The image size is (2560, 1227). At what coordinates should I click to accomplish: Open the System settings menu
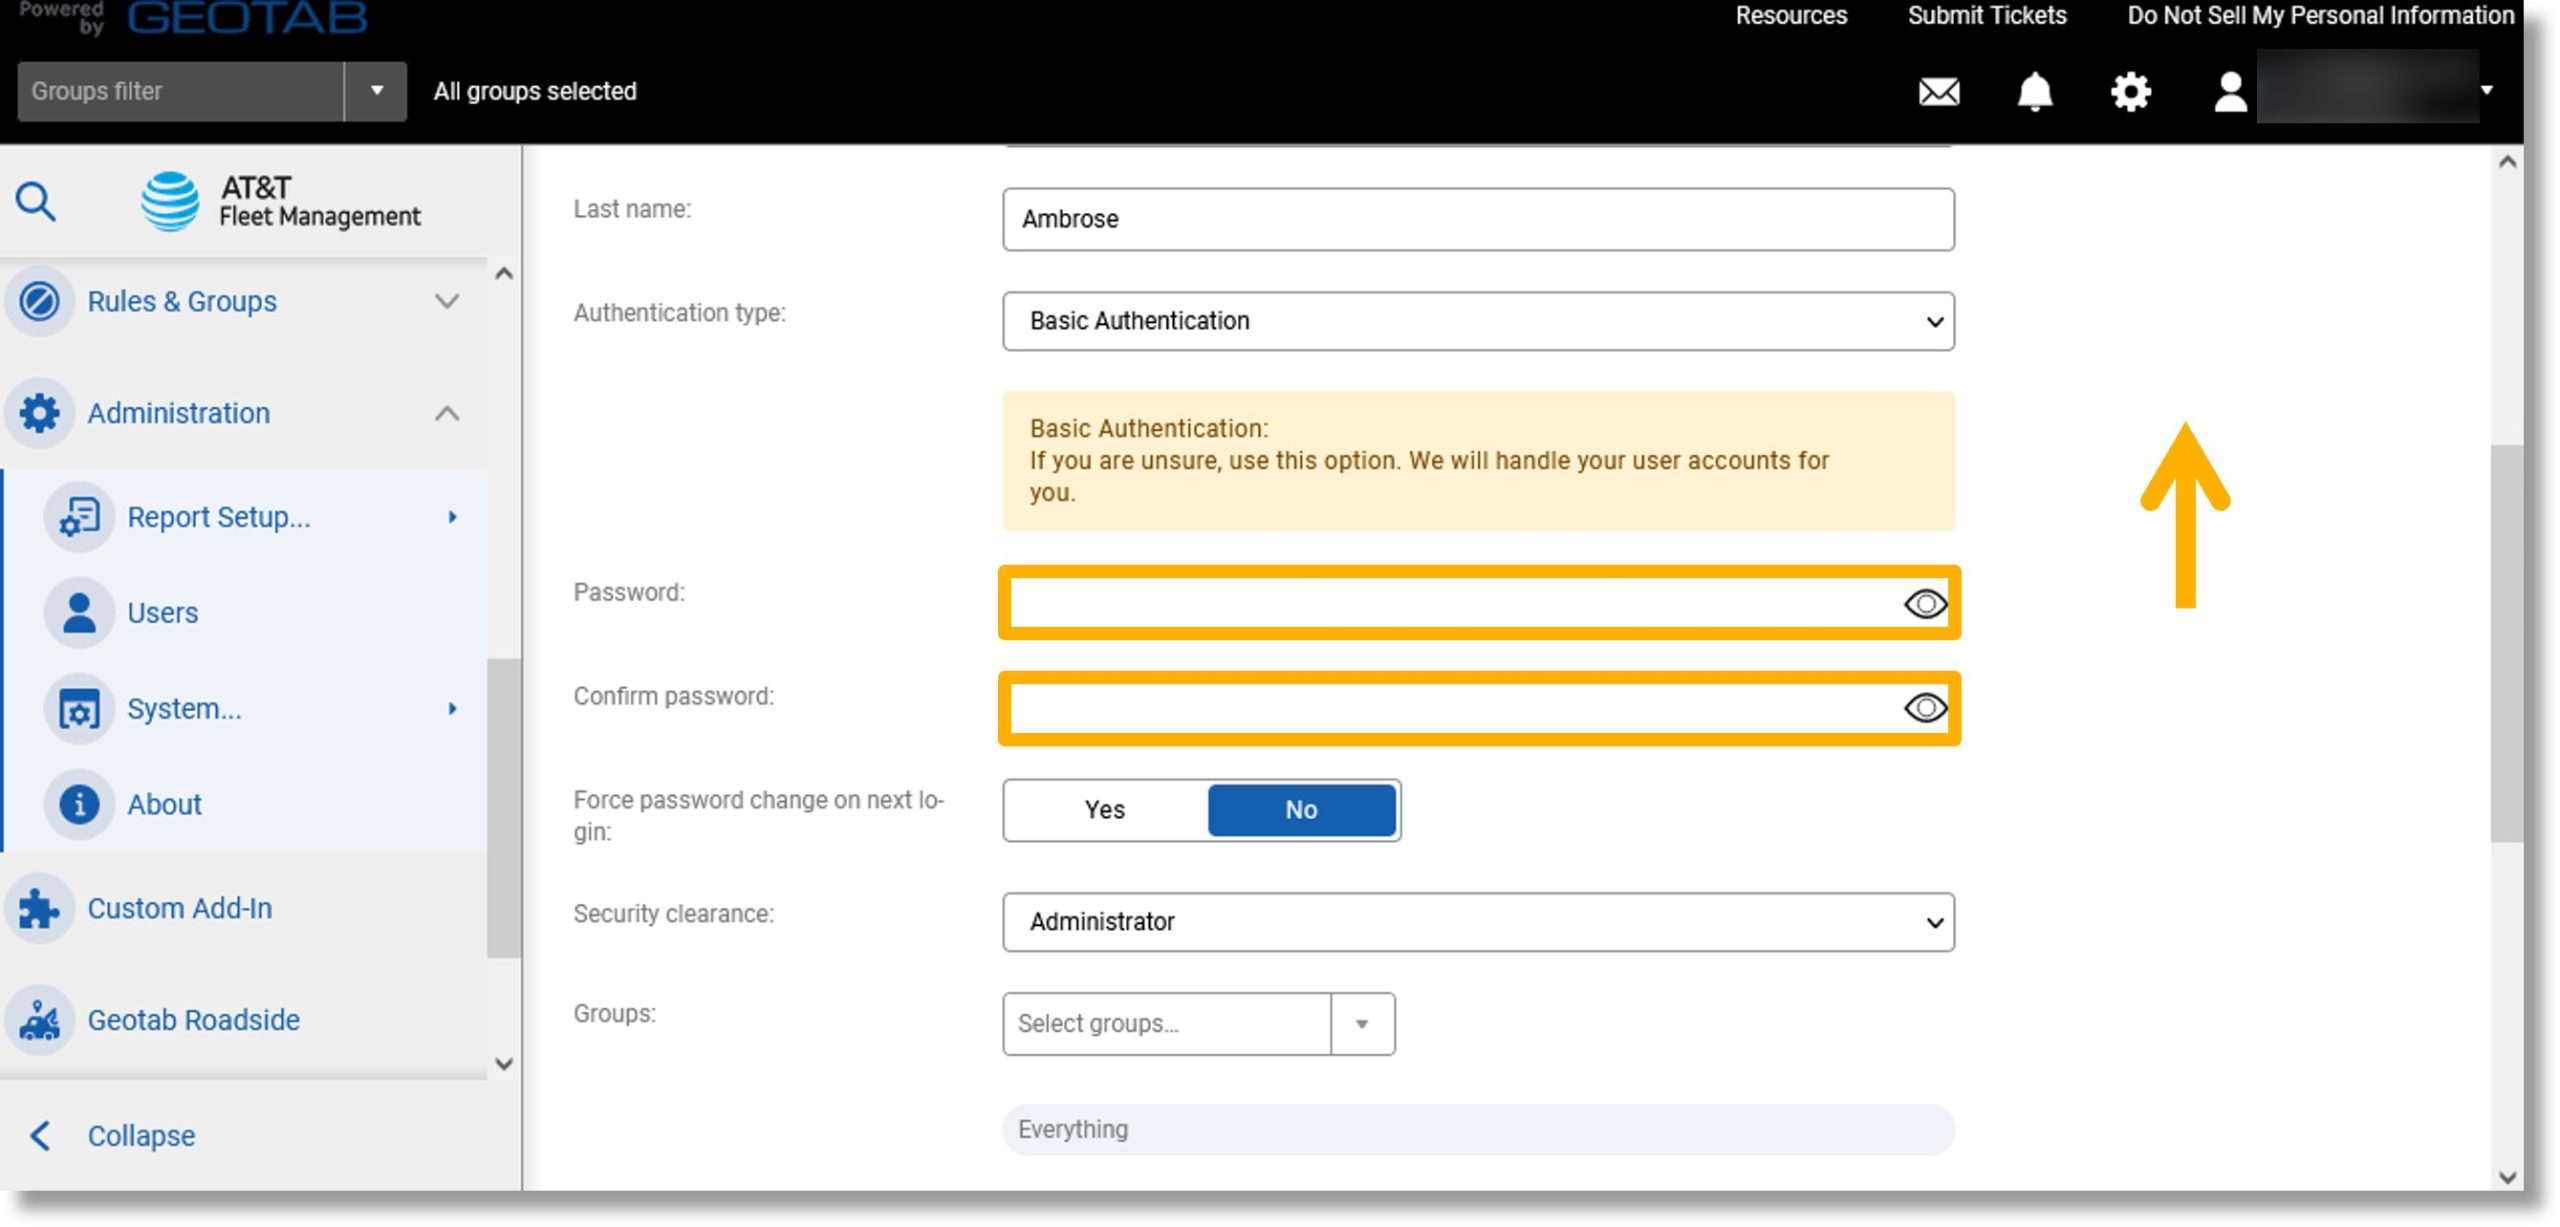pyautogui.click(x=184, y=708)
